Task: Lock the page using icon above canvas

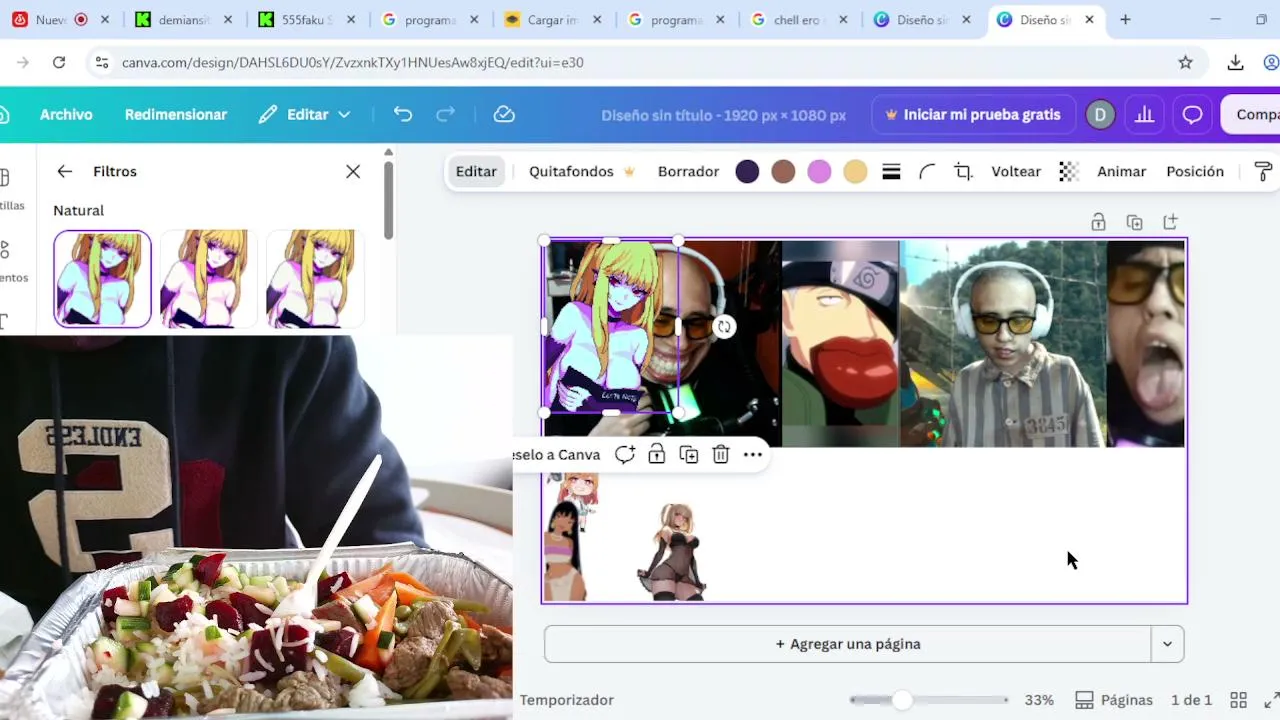Action: [x=1098, y=222]
